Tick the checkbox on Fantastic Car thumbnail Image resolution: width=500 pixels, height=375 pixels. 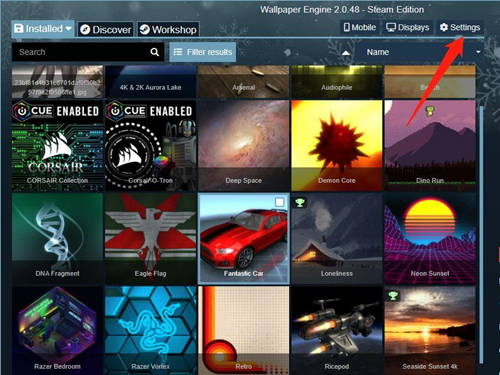(x=279, y=202)
